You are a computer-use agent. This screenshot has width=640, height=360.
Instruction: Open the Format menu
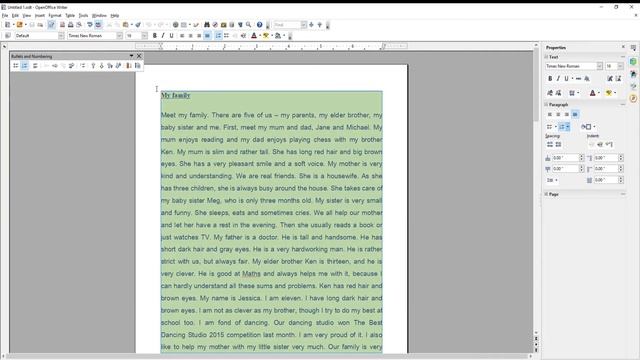(x=55, y=16)
